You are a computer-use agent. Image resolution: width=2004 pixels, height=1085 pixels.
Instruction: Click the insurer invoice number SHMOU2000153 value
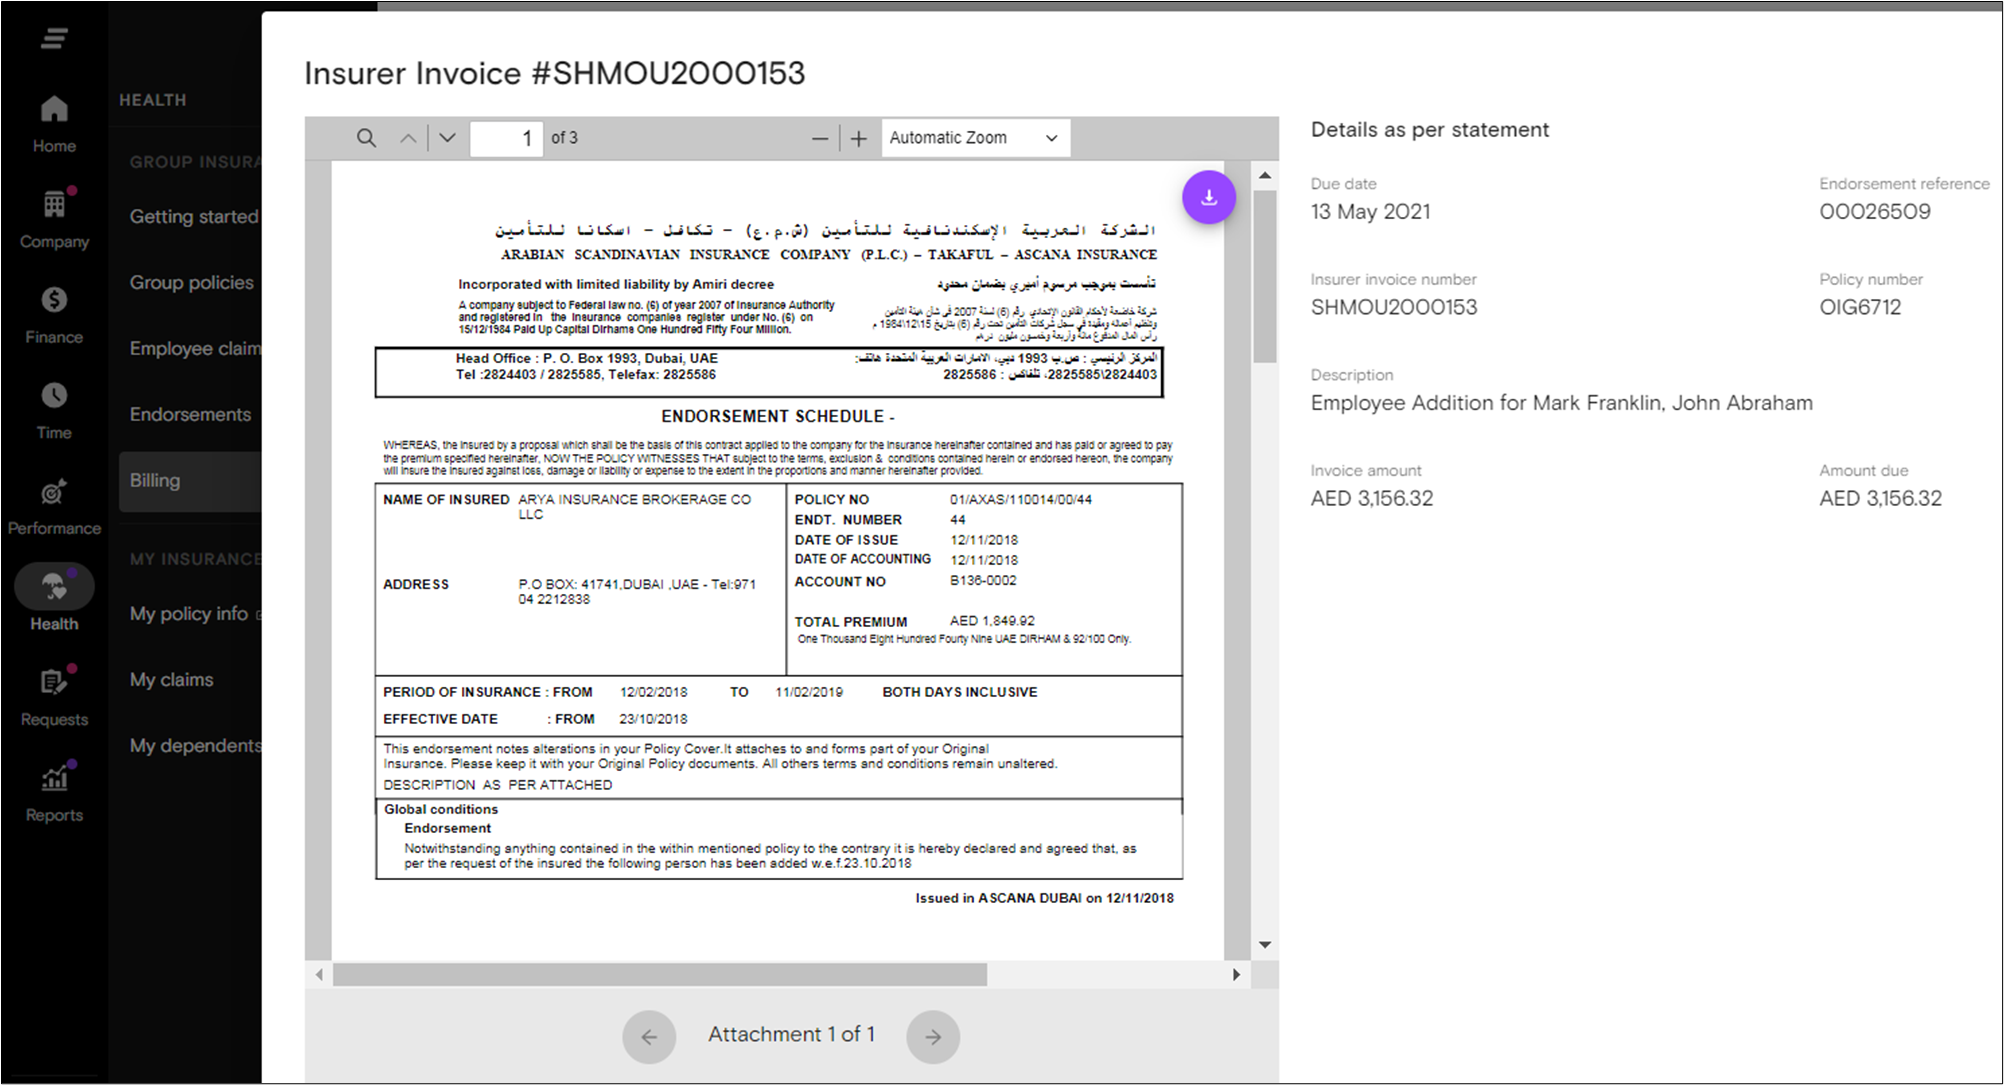[x=1394, y=307]
